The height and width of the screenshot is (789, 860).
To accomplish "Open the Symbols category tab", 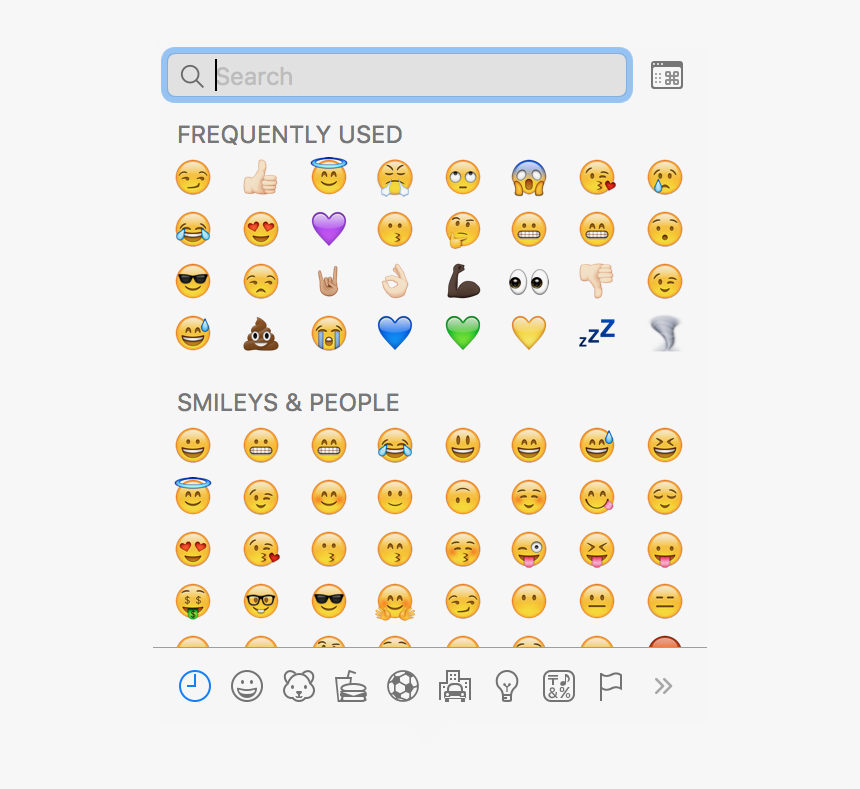I will 558,686.
